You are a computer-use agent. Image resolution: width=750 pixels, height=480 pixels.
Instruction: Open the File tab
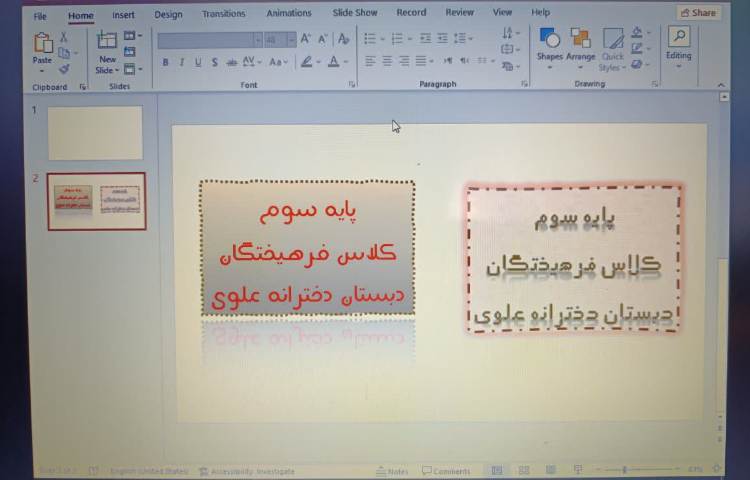tap(40, 16)
